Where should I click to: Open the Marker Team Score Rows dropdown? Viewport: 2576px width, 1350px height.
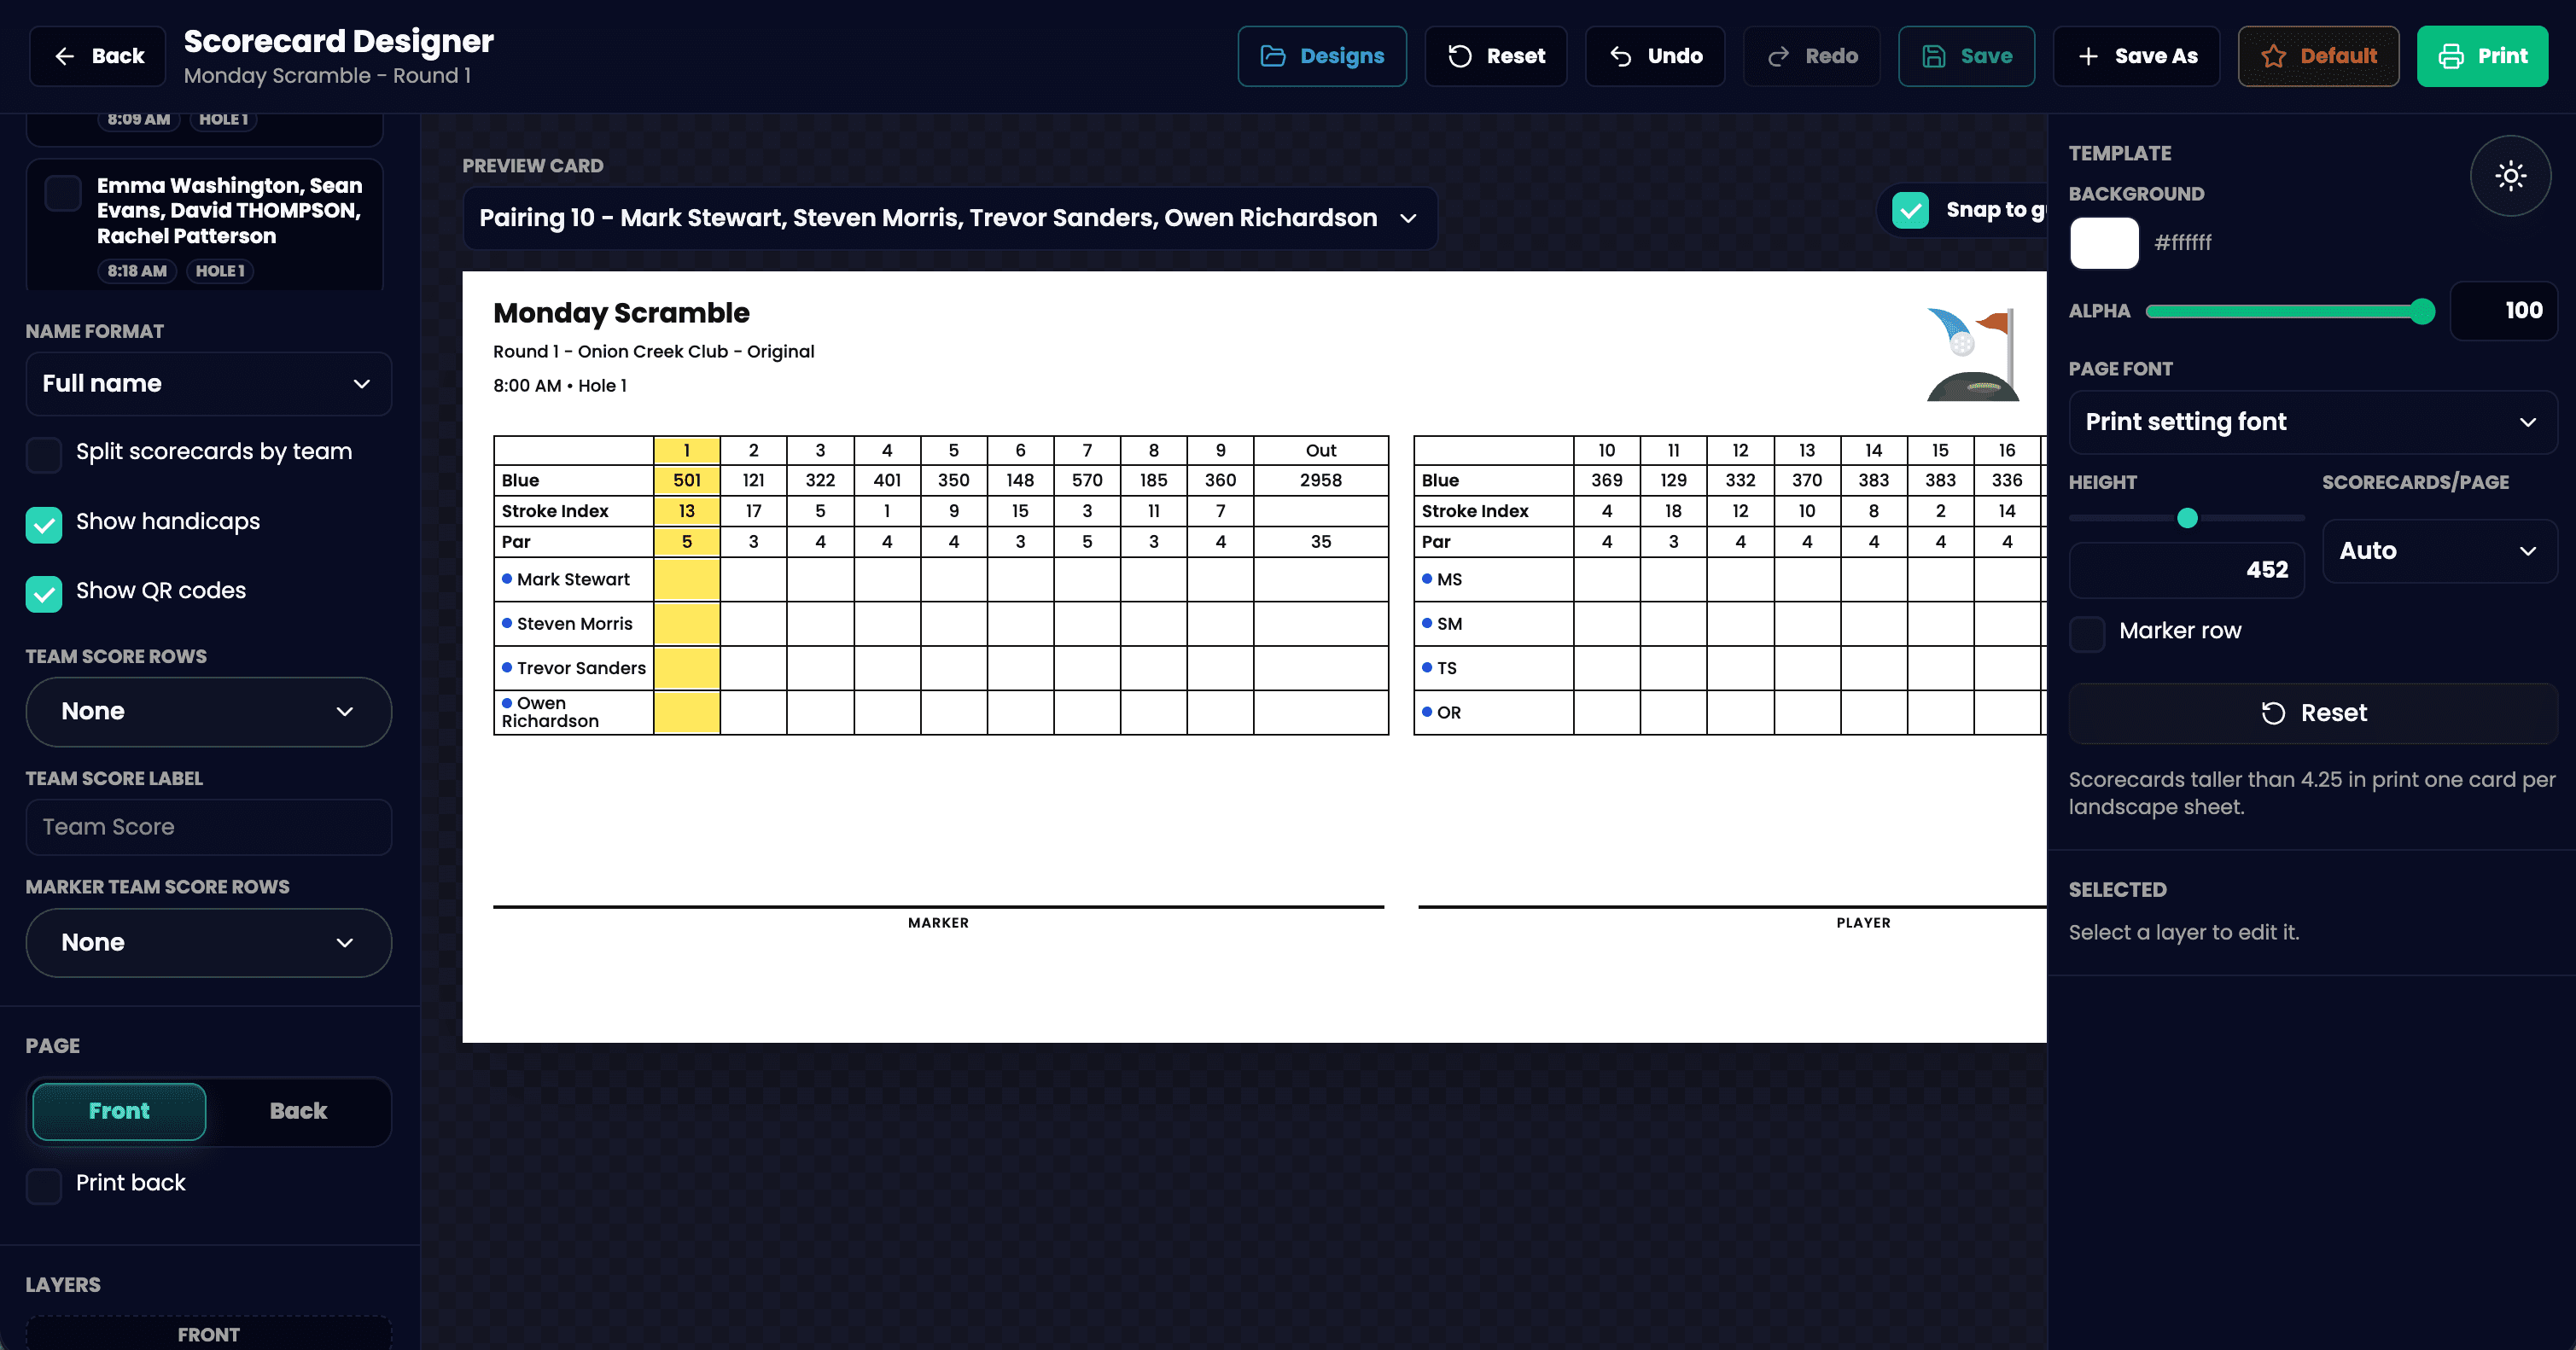coord(208,943)
